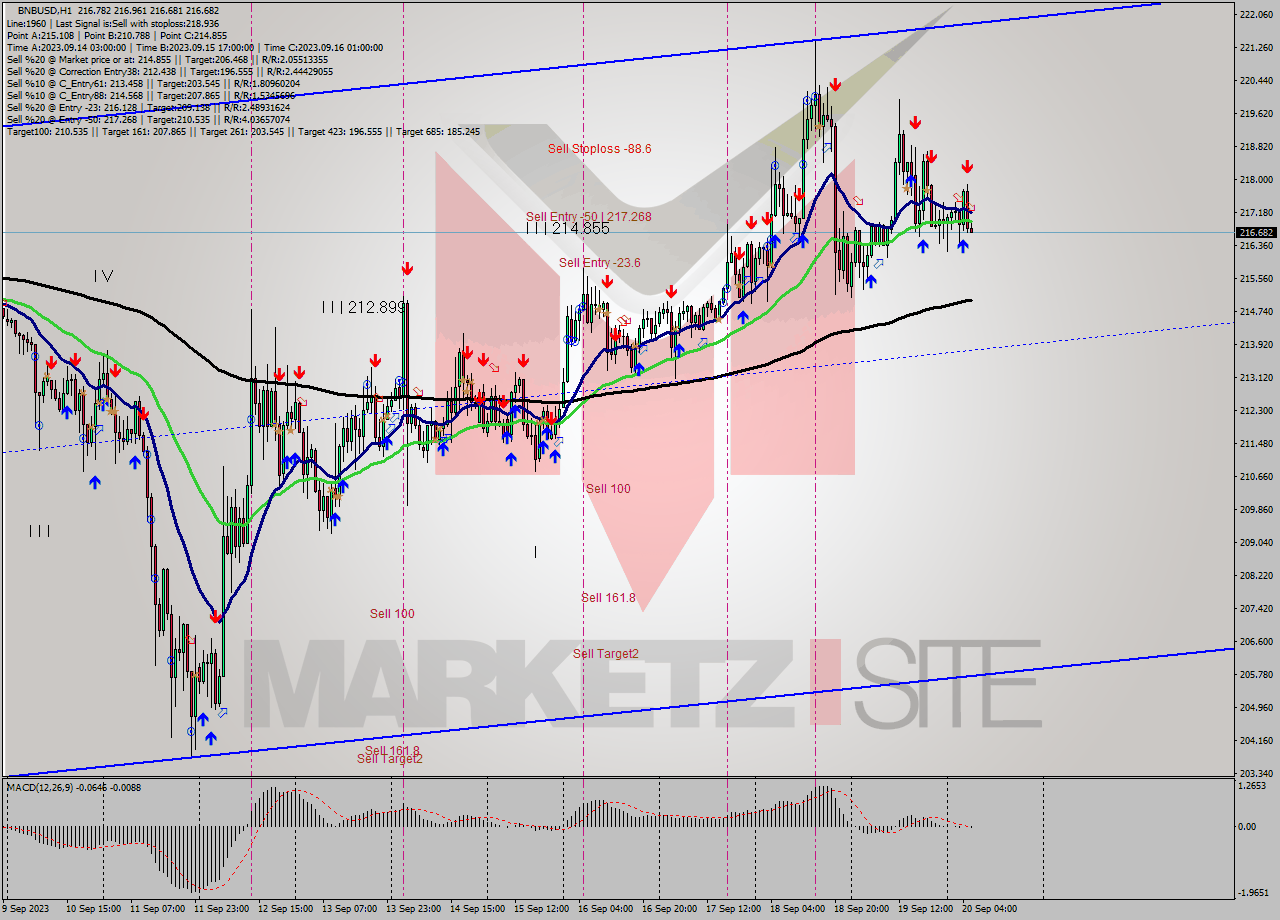
Task: Click the 212.300 price axis label
Action: (x=1255, y=410)
